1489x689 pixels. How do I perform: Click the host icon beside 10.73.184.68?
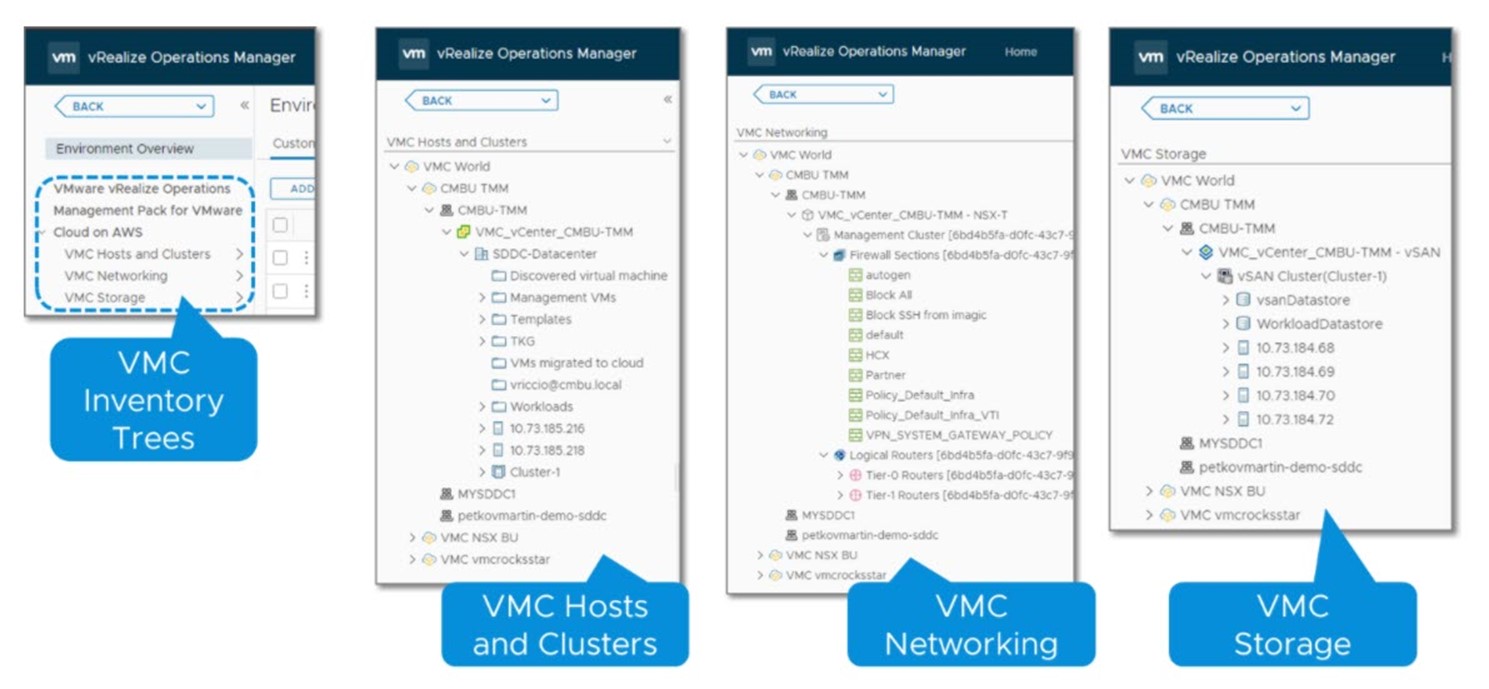(1244, 348)
